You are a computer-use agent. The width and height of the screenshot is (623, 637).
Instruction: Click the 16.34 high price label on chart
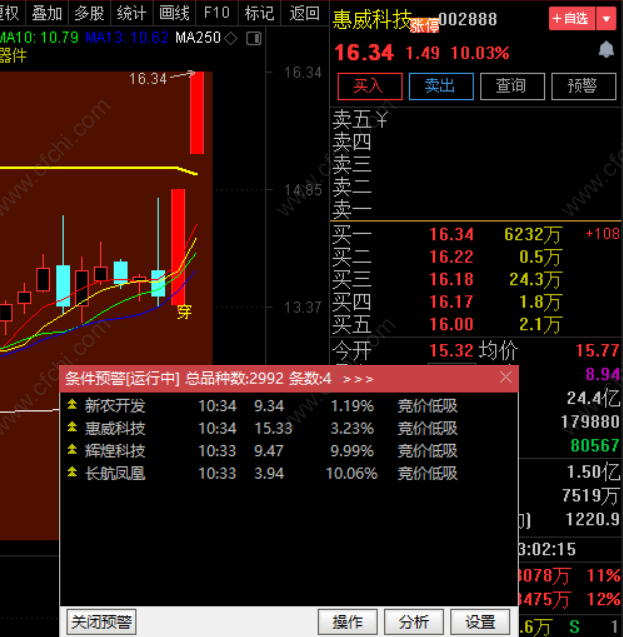point(148,78)
